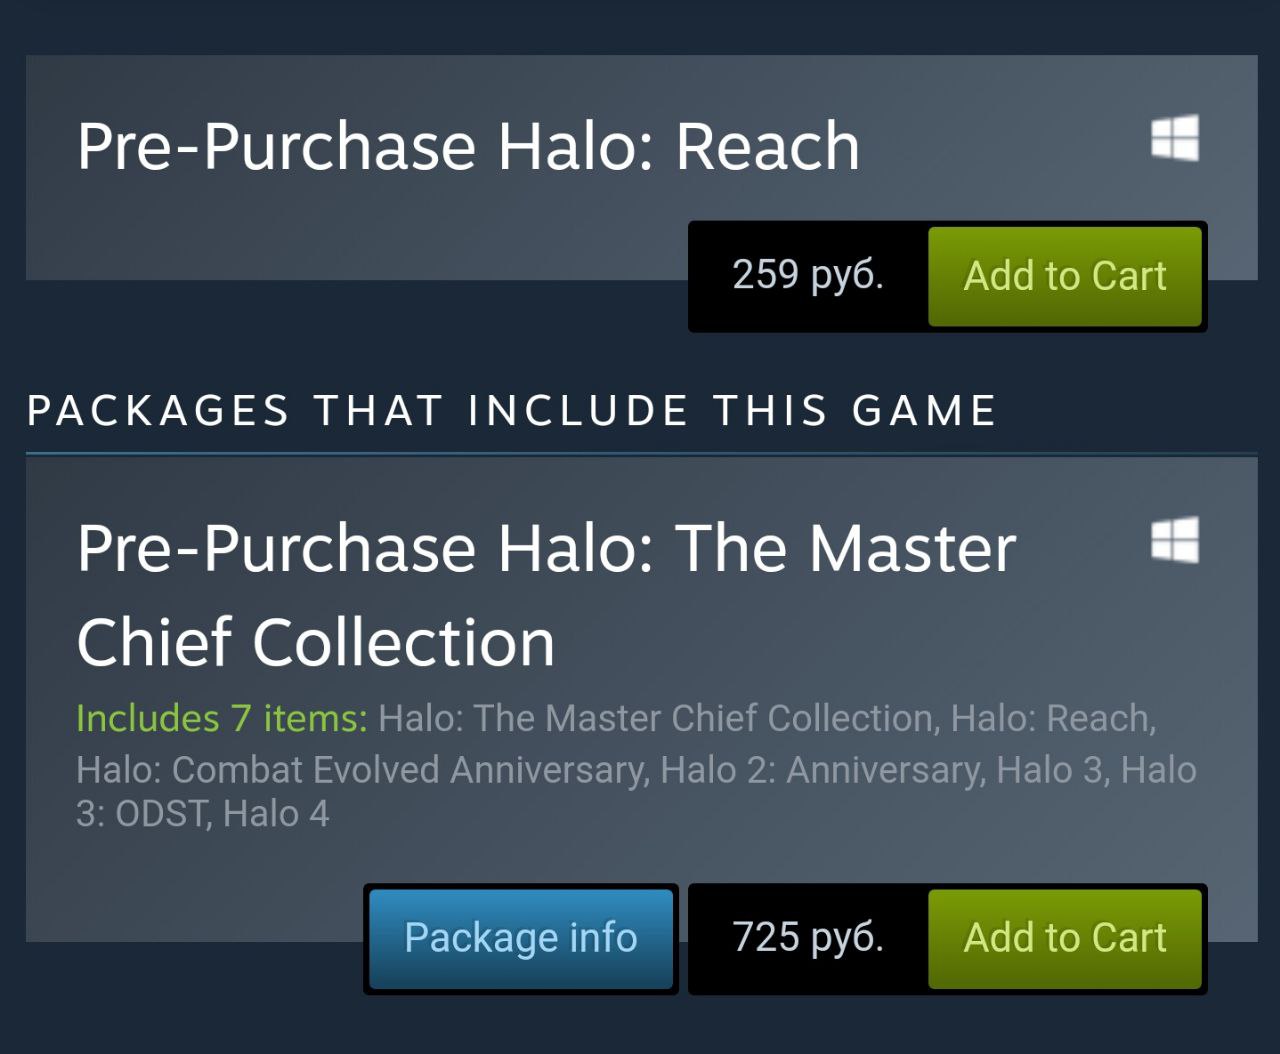
Task: Click the word 'Reach' in the top title
Action: pyautogui.click(x=767, y=146)
